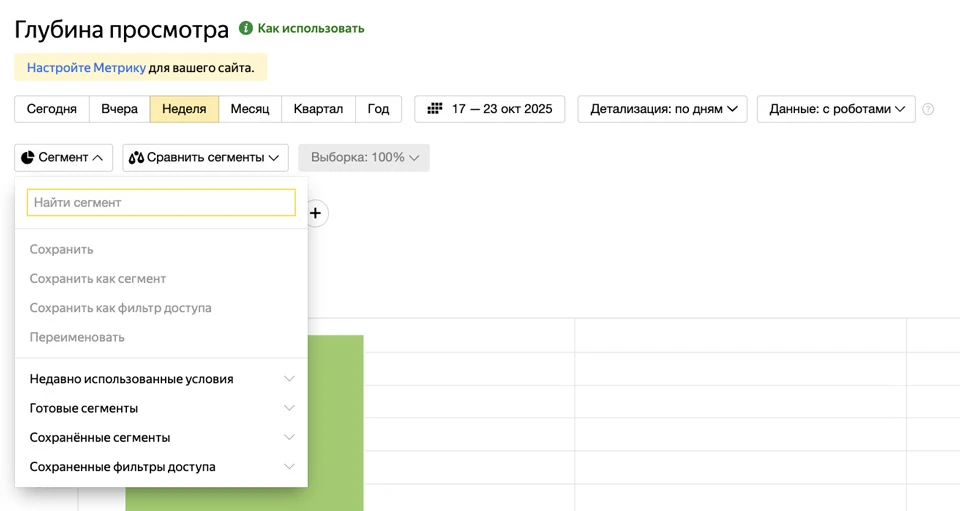Expand the 'Готовые сегменты' list
960x511 pixels.
[161, 408]
